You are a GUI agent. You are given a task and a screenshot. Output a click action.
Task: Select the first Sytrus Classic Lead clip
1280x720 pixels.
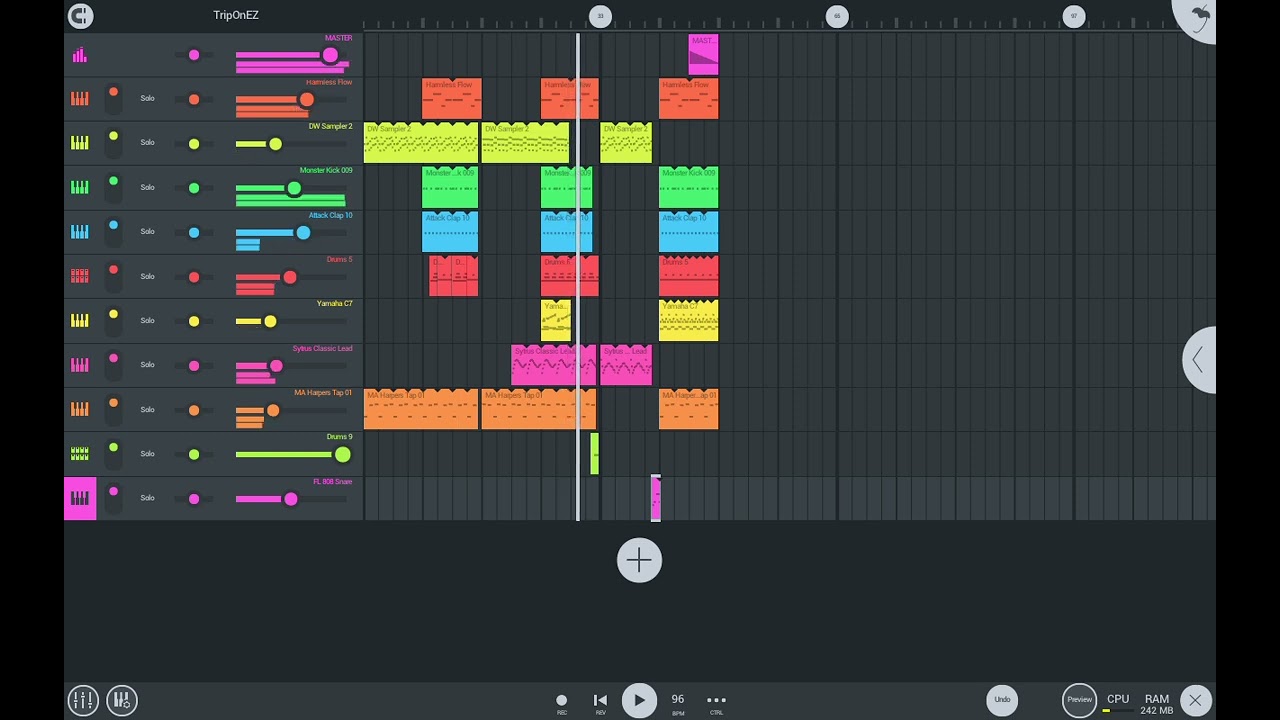pos(553,365)
